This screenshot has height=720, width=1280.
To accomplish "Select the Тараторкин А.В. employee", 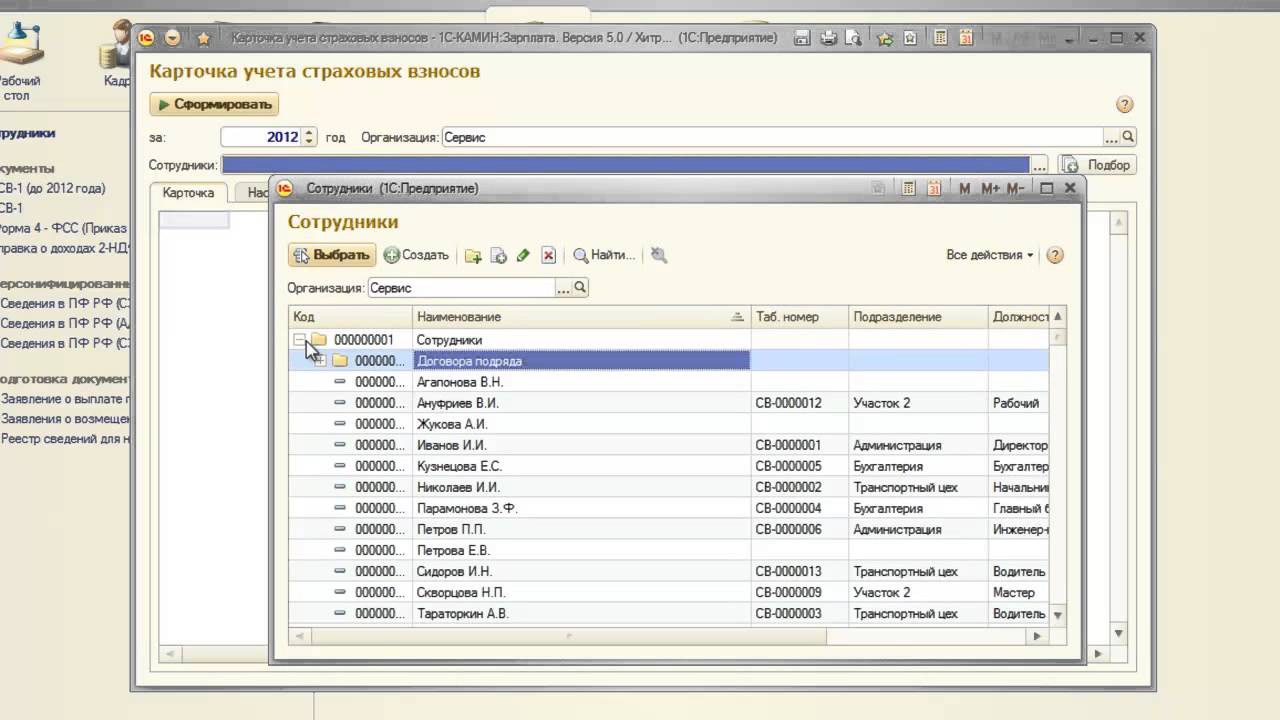I will pyautogui.click(x=669, y=613).
